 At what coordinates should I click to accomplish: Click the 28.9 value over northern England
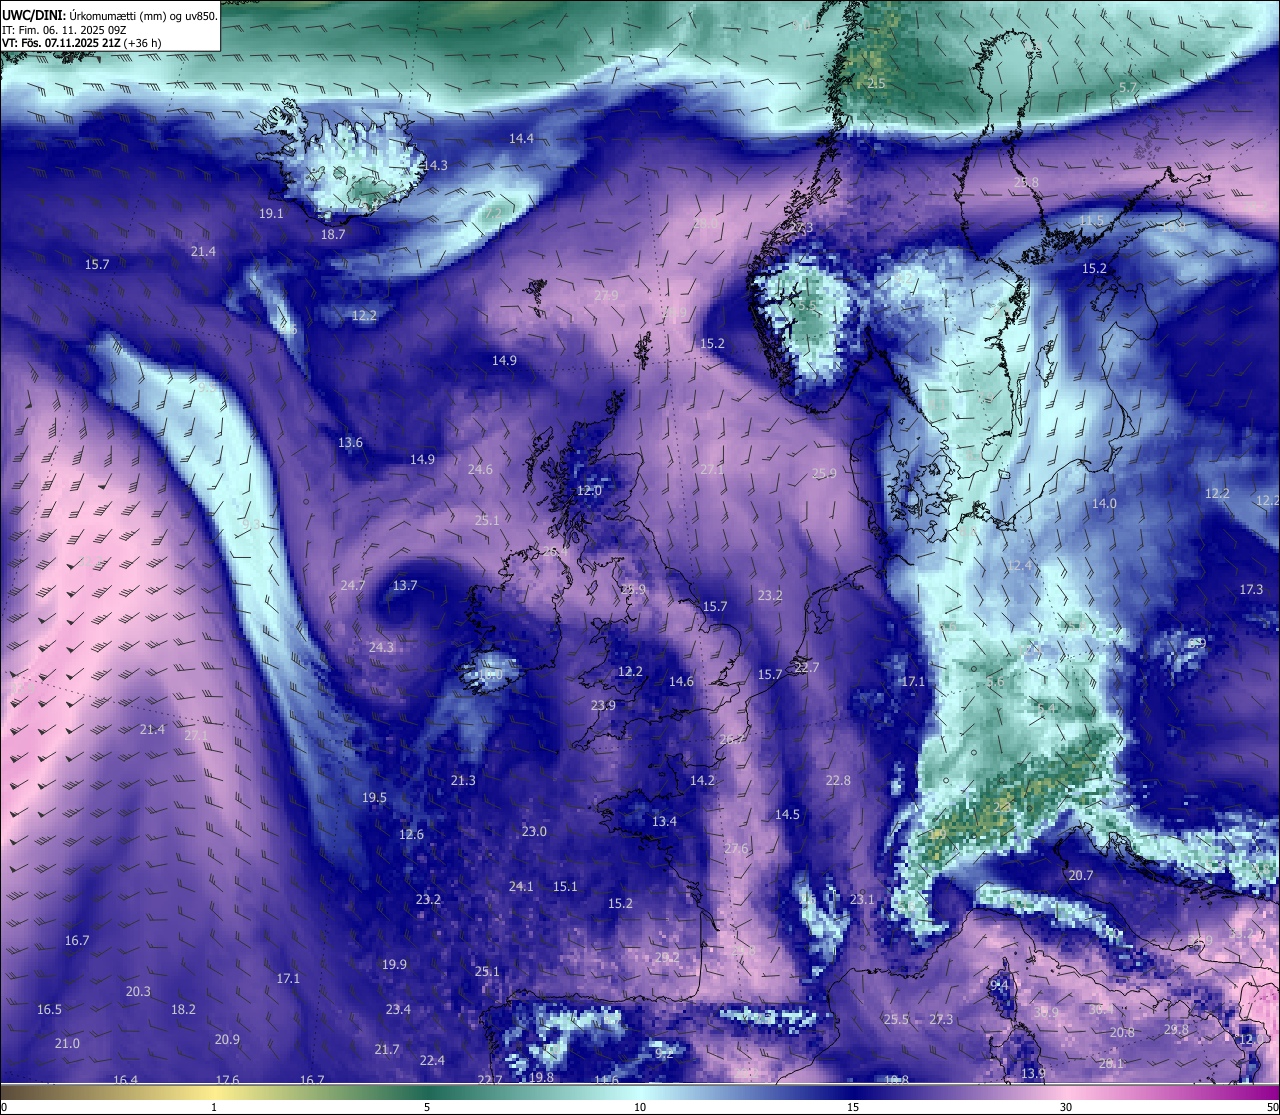[633, 589]
